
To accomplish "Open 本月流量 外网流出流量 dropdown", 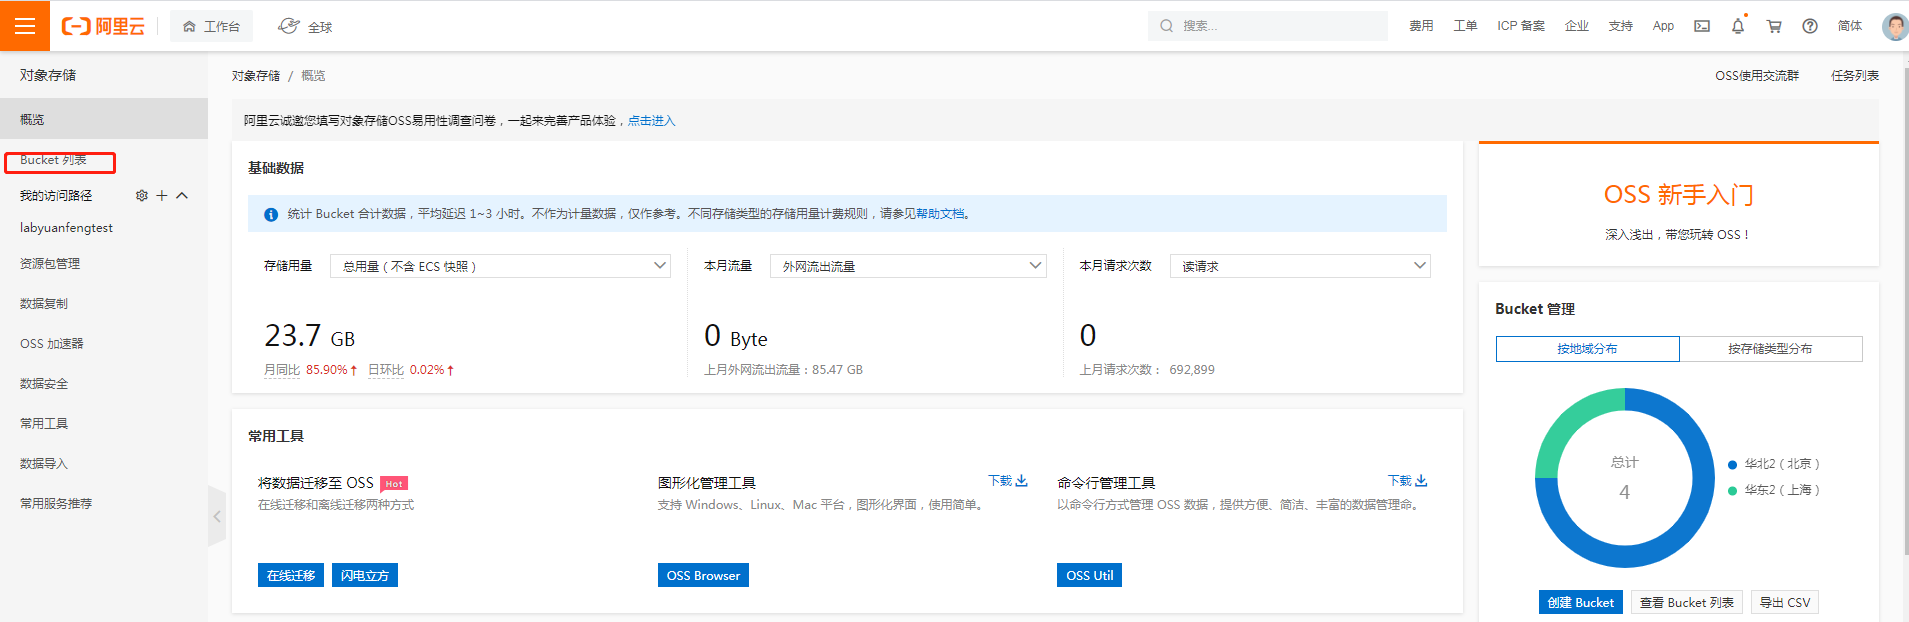I will click(x=908, y=266).
